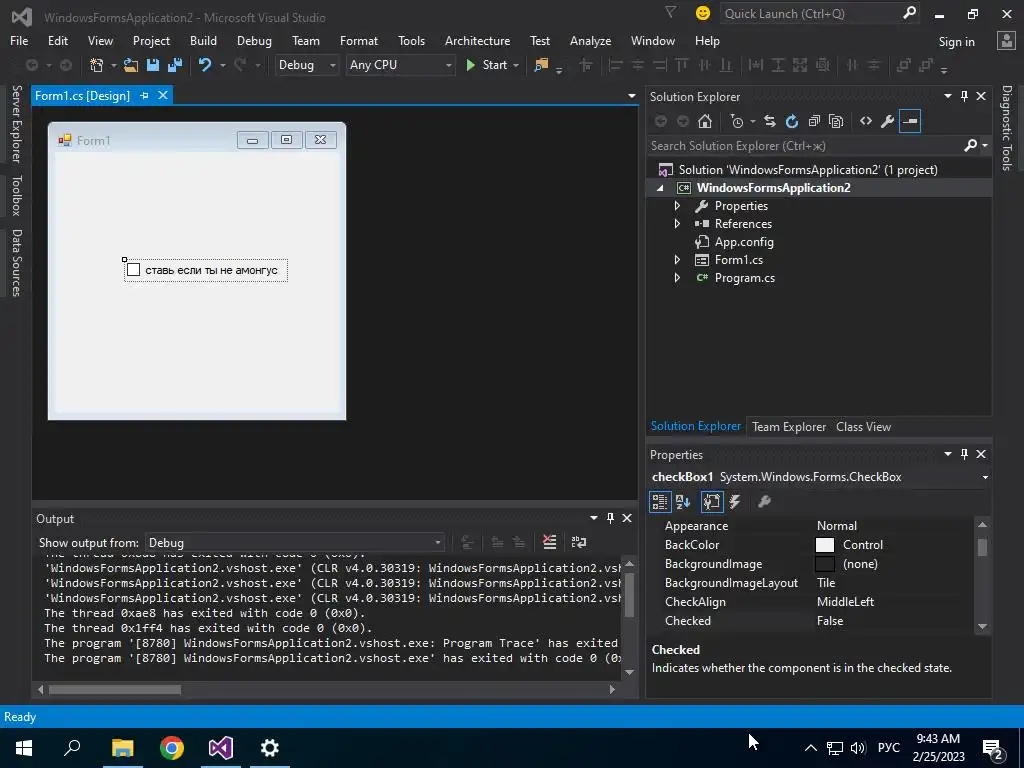
Task: Start debugging with the Start button
Action: [487, 65]
